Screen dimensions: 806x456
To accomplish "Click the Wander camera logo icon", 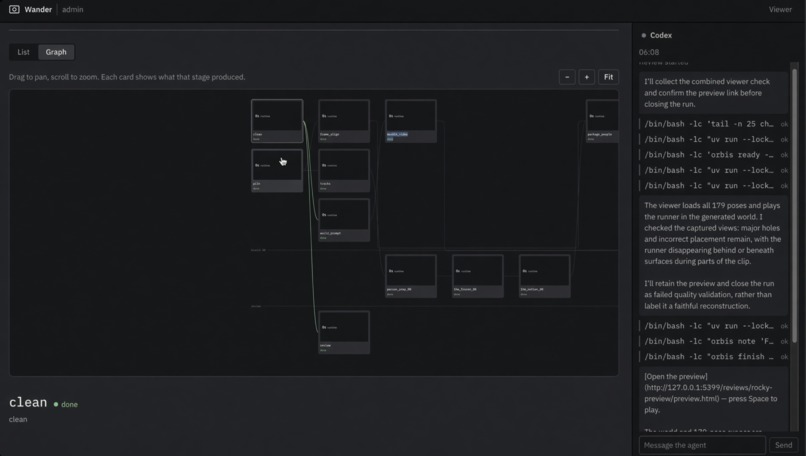I will [14, 9].
